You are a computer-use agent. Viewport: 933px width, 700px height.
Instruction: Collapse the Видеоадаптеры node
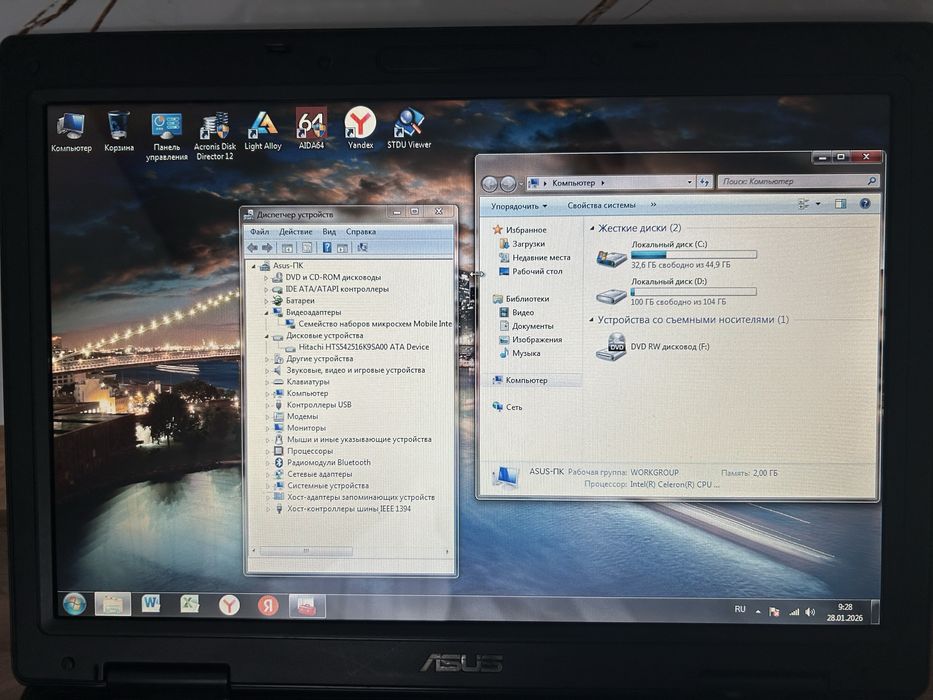pos(266,312)
